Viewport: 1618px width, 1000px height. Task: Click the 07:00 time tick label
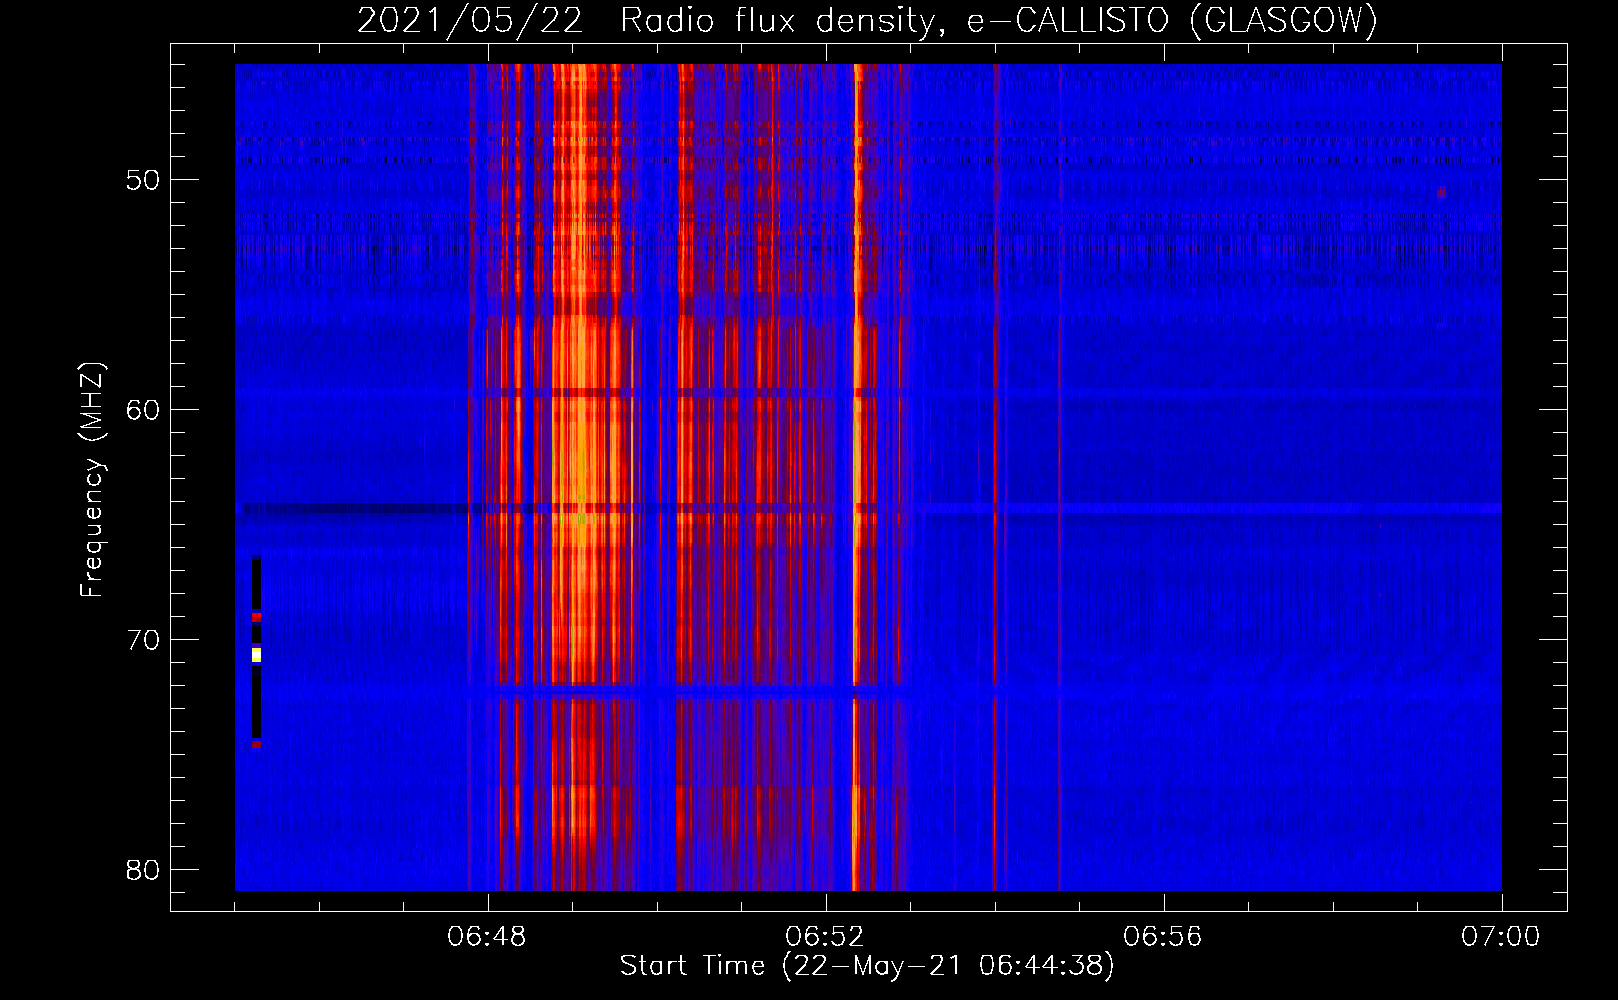click(1501, 937)
